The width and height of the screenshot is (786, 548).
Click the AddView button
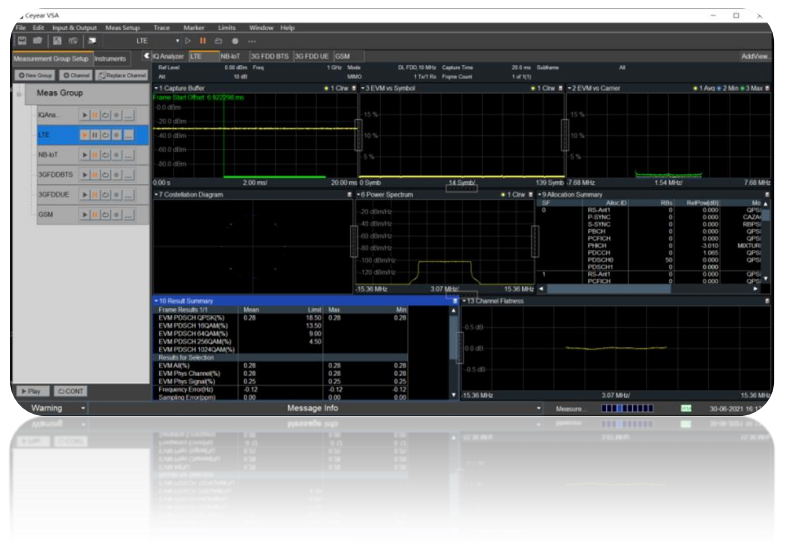[755, 56]
